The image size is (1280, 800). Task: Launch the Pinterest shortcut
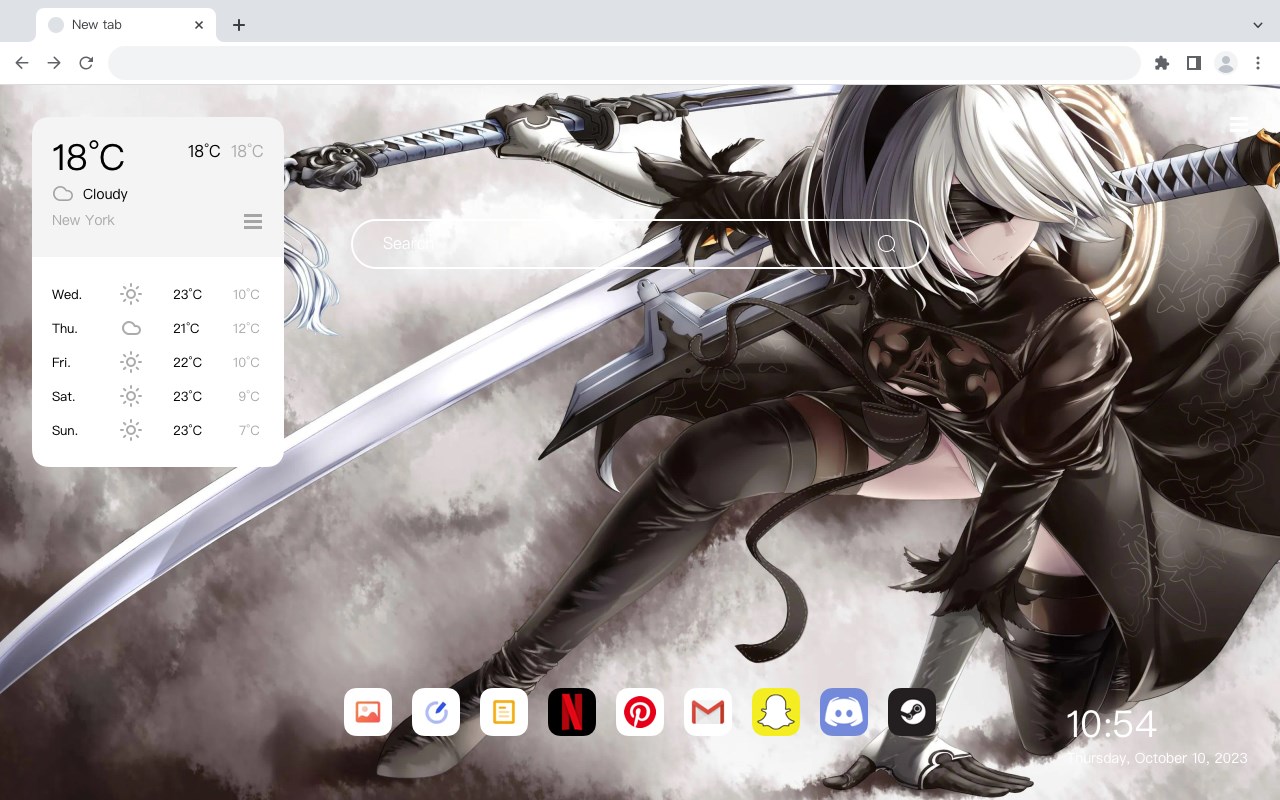point(640,712)
